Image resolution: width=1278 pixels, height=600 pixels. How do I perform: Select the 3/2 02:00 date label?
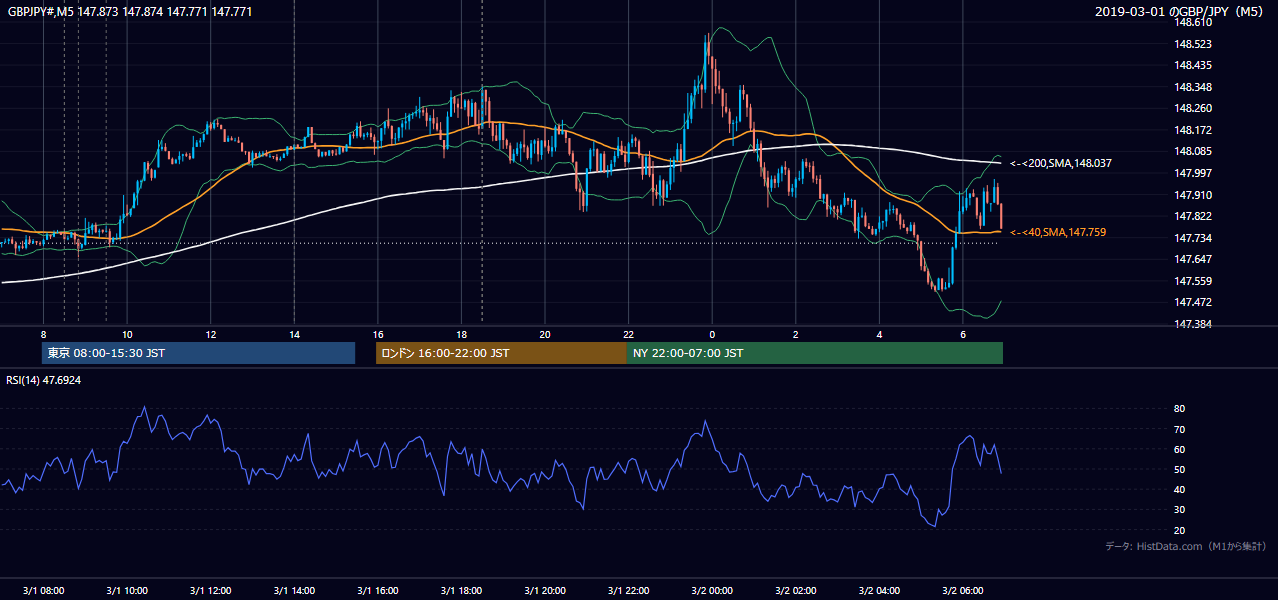pos(796,591)
